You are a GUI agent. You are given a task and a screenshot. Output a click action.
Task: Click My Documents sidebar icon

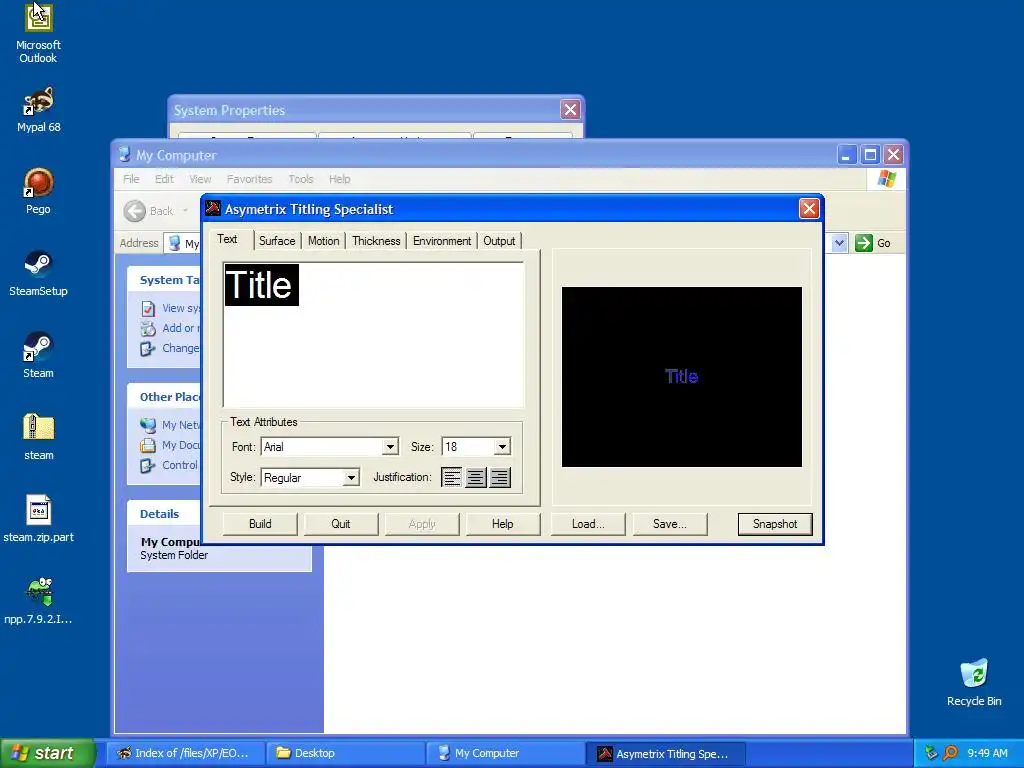coord(148,445)
